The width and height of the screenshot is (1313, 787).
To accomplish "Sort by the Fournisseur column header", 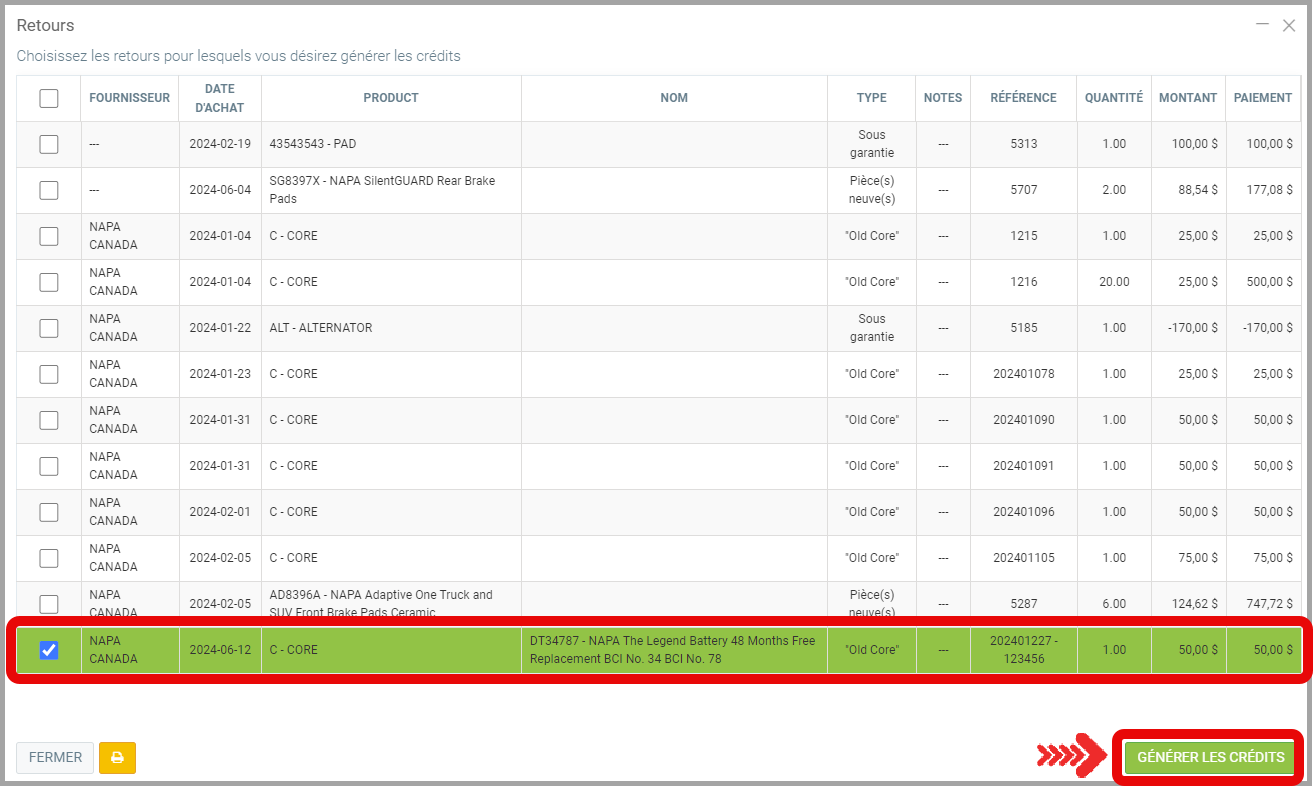I will coord(129,98).
